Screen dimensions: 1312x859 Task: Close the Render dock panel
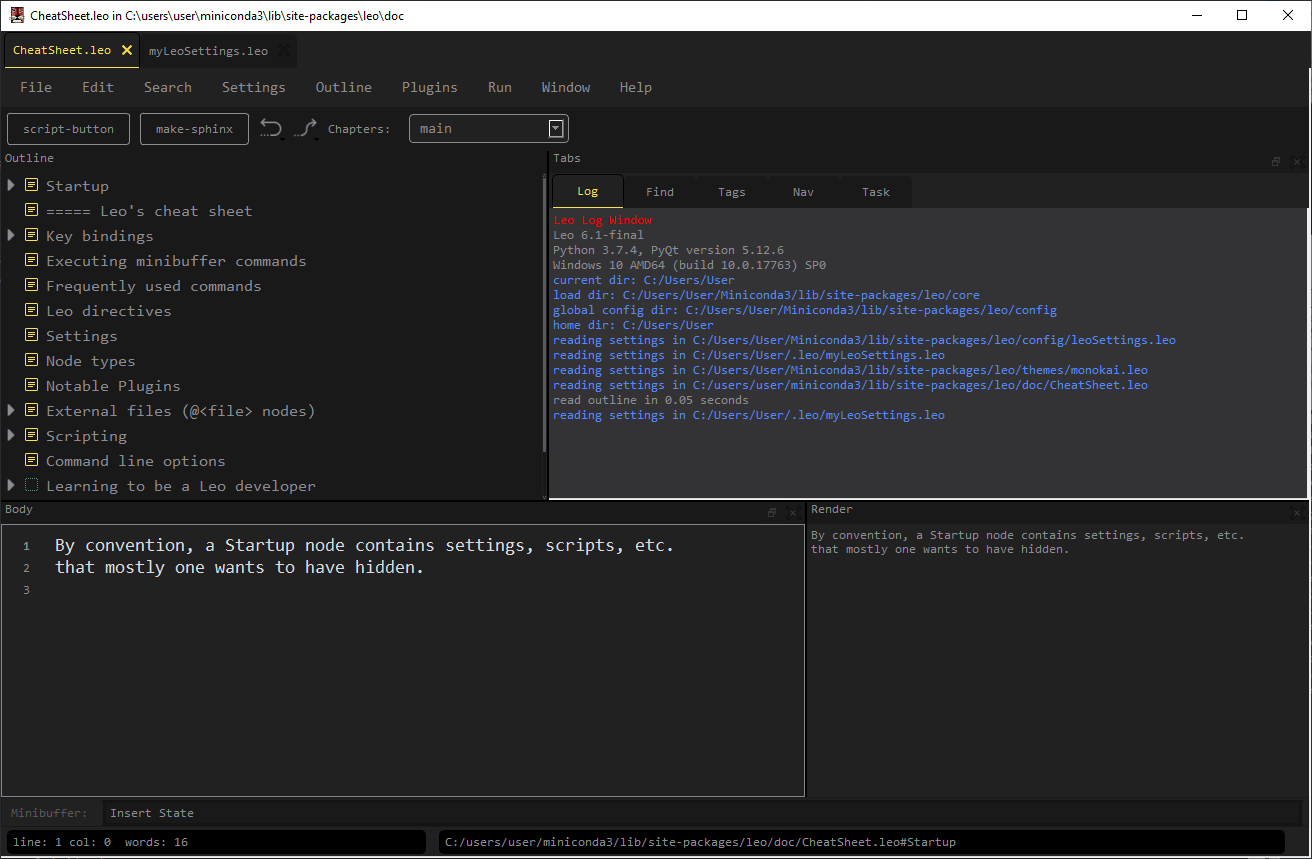point(1297,512)
